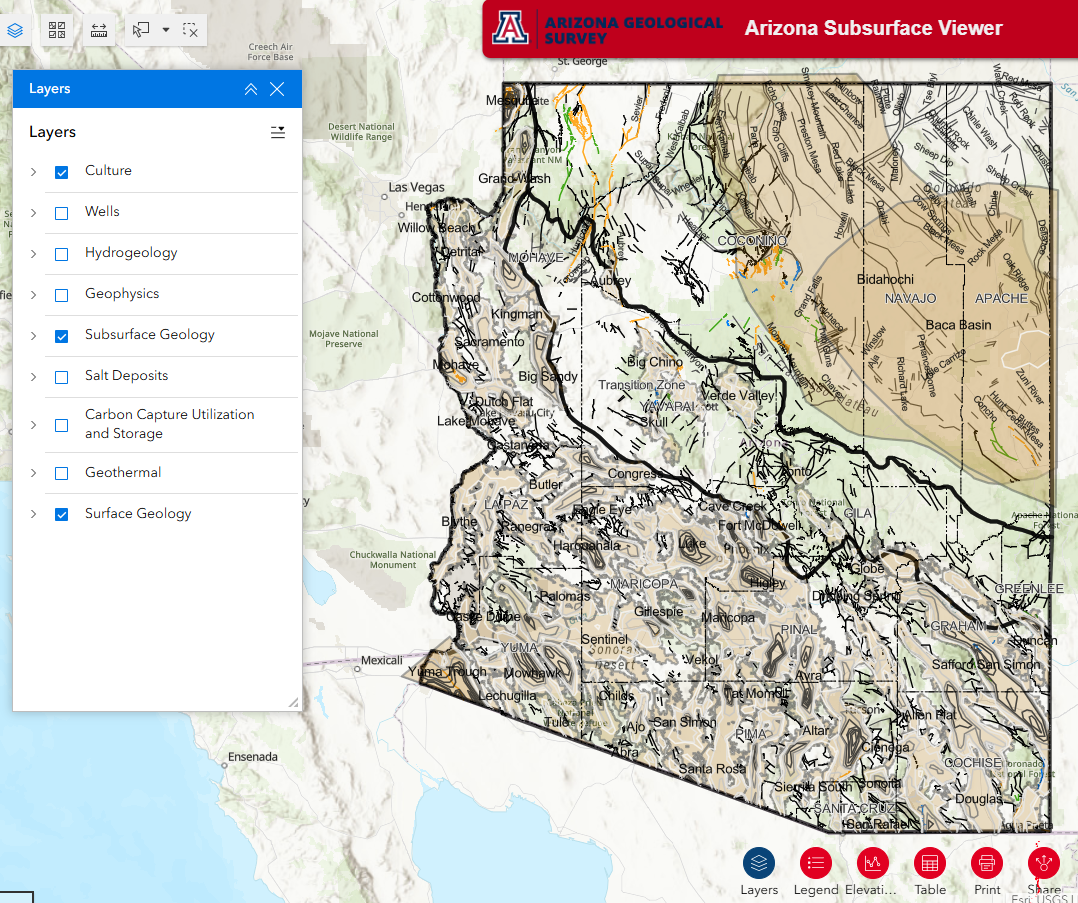Open selection tool options dropdown arrow

pyautogui.click(x=166, y=30)
